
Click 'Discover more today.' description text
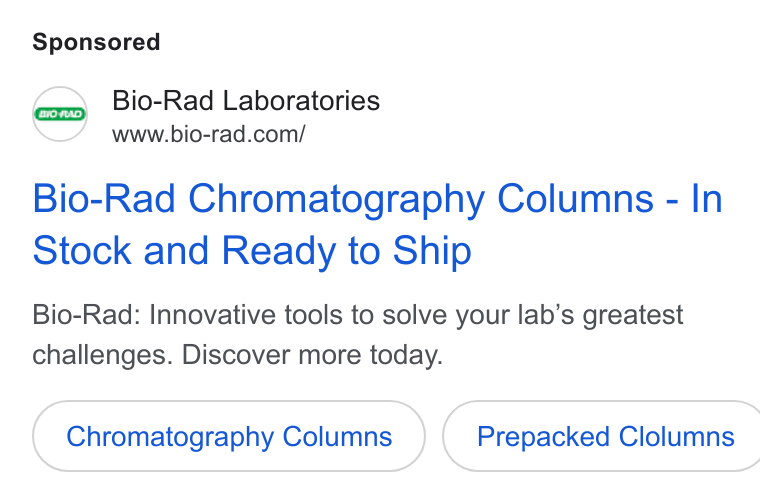tap(312, 355)
